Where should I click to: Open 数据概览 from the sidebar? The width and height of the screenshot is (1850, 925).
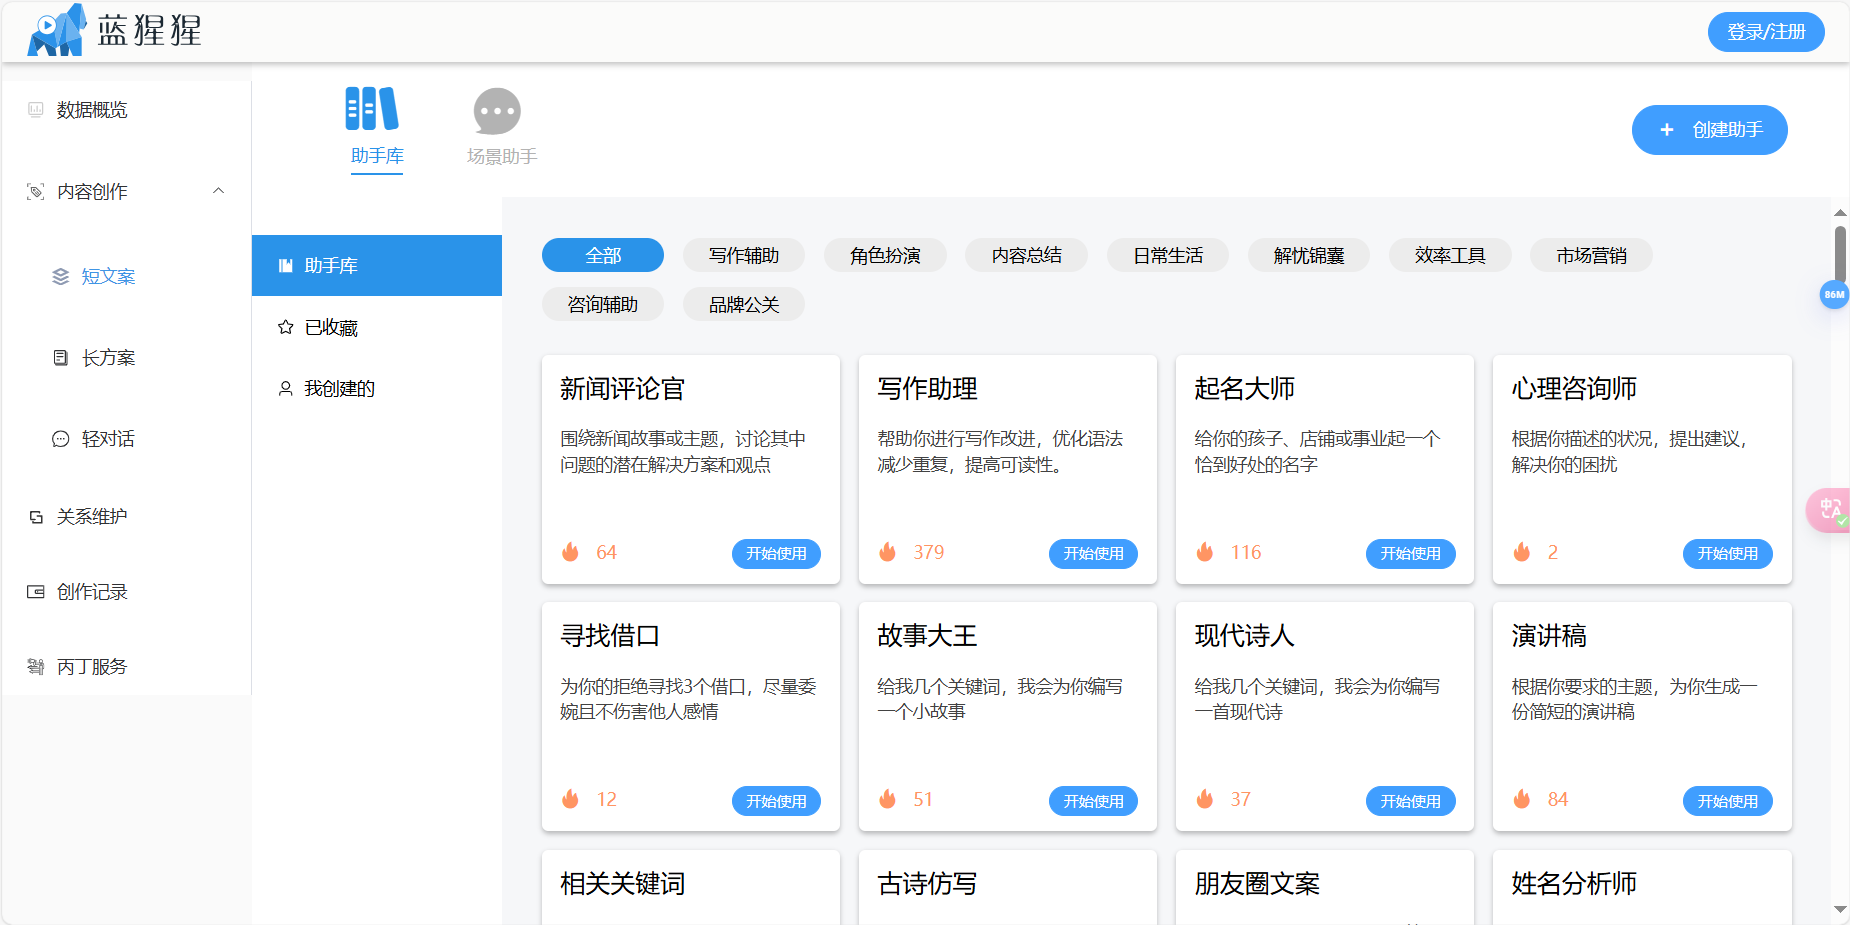[91, 110]
